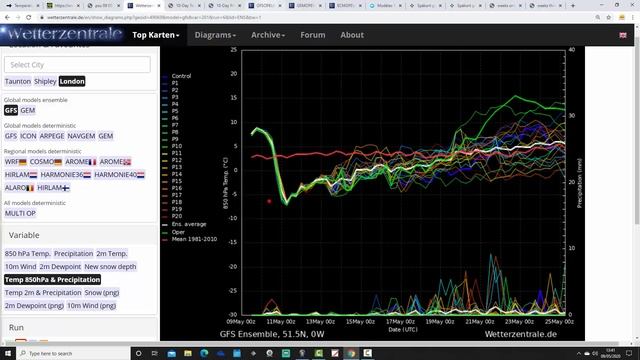Select Temp 2m & Precipitation
The image size is (640, 360).
43,293
